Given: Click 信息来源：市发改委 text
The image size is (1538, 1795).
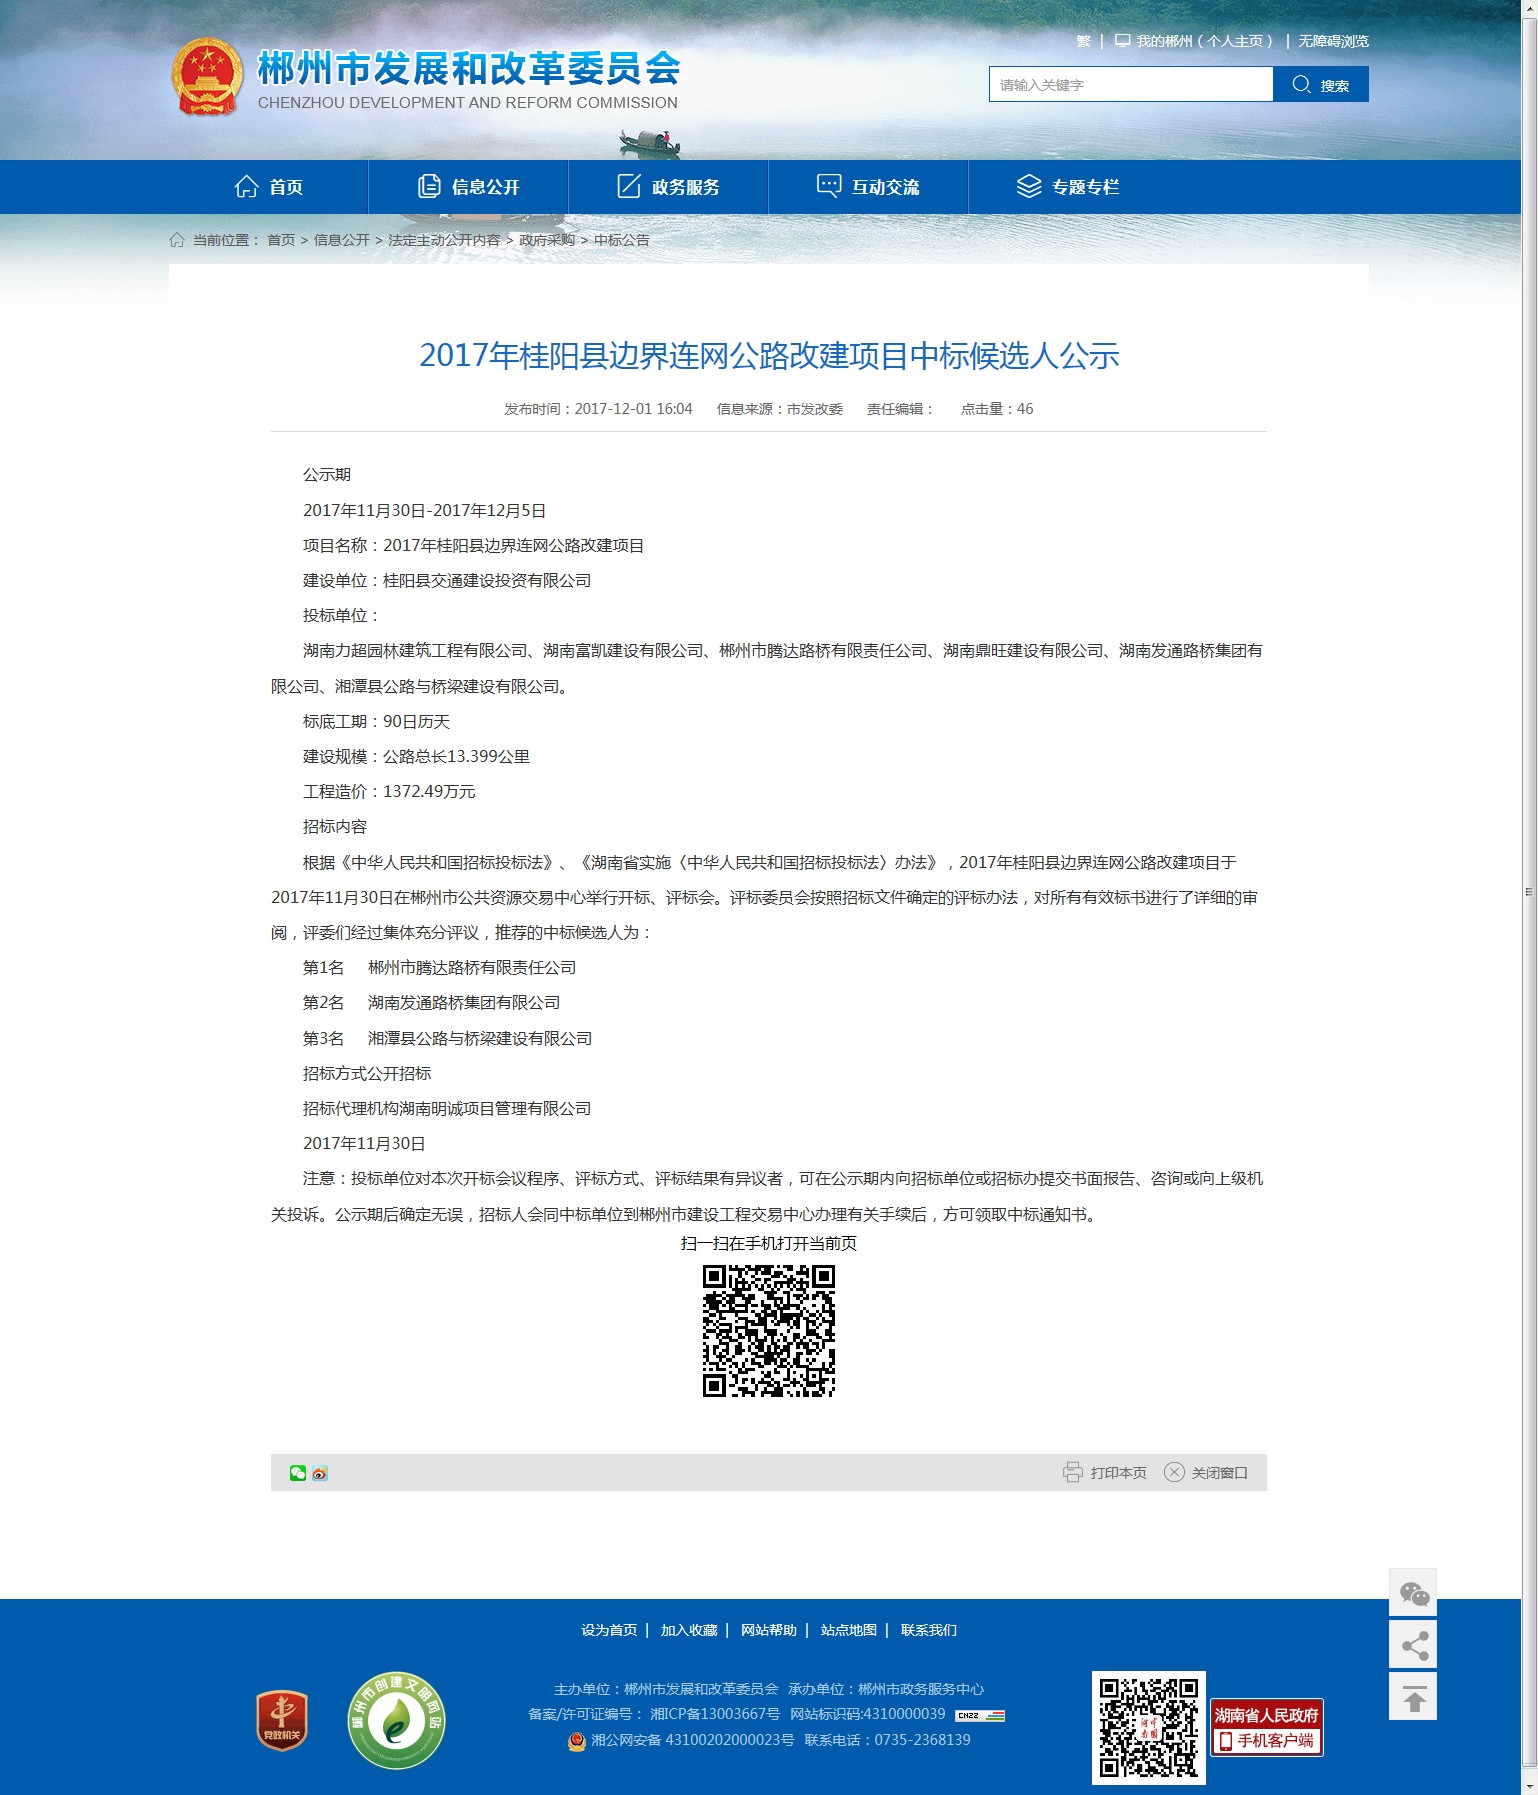Looking at the screenshot, I should 780,409.
